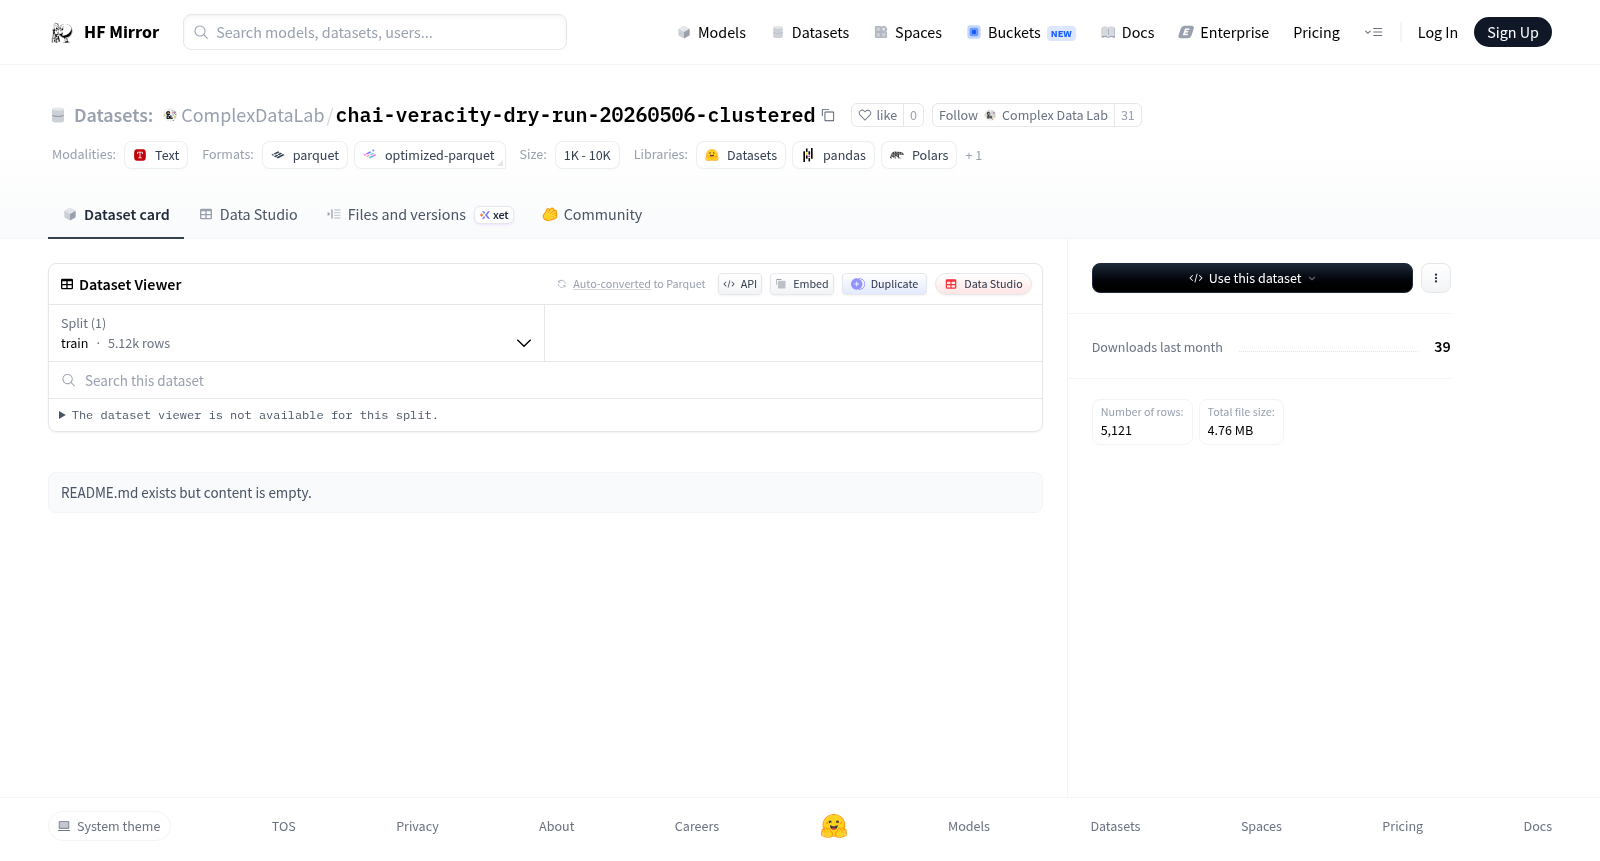Viewport: 1600px width, 861px height.
Task: Click the Log In link
Action: point(1437,32)
